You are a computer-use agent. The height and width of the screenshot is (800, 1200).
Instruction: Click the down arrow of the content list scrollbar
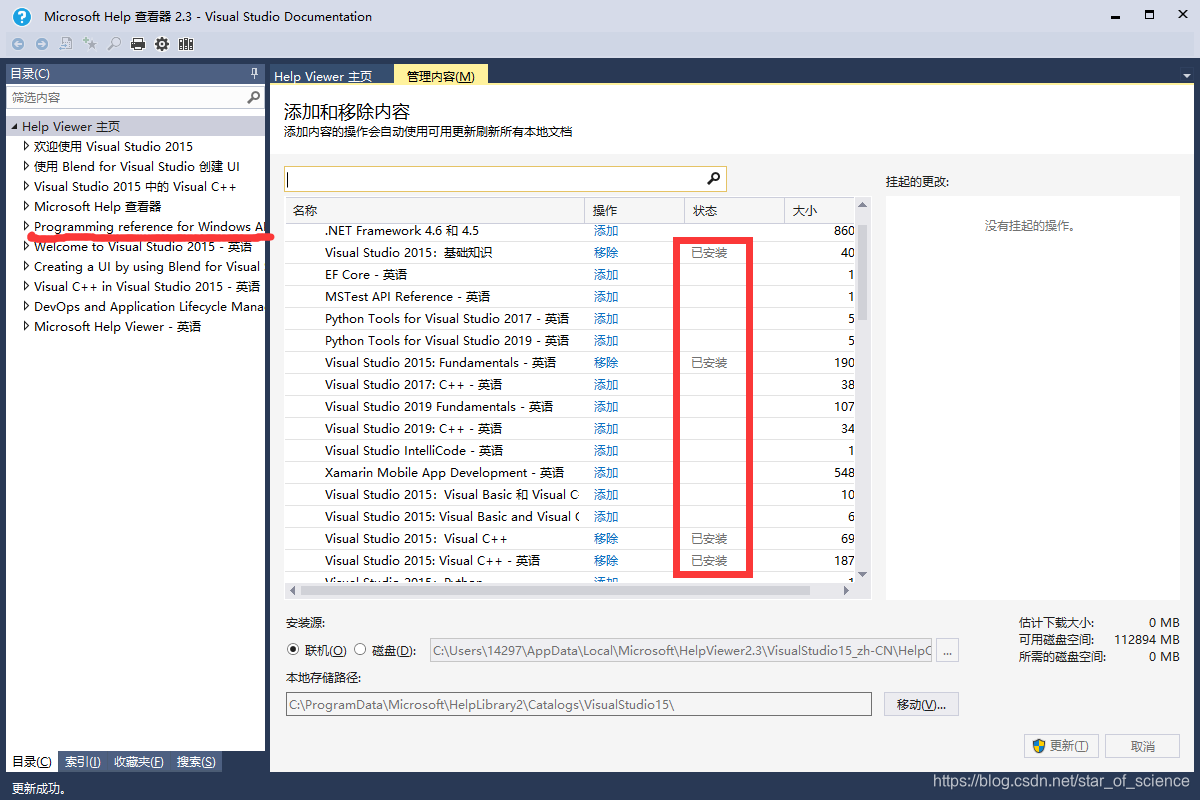pos(862,575)
